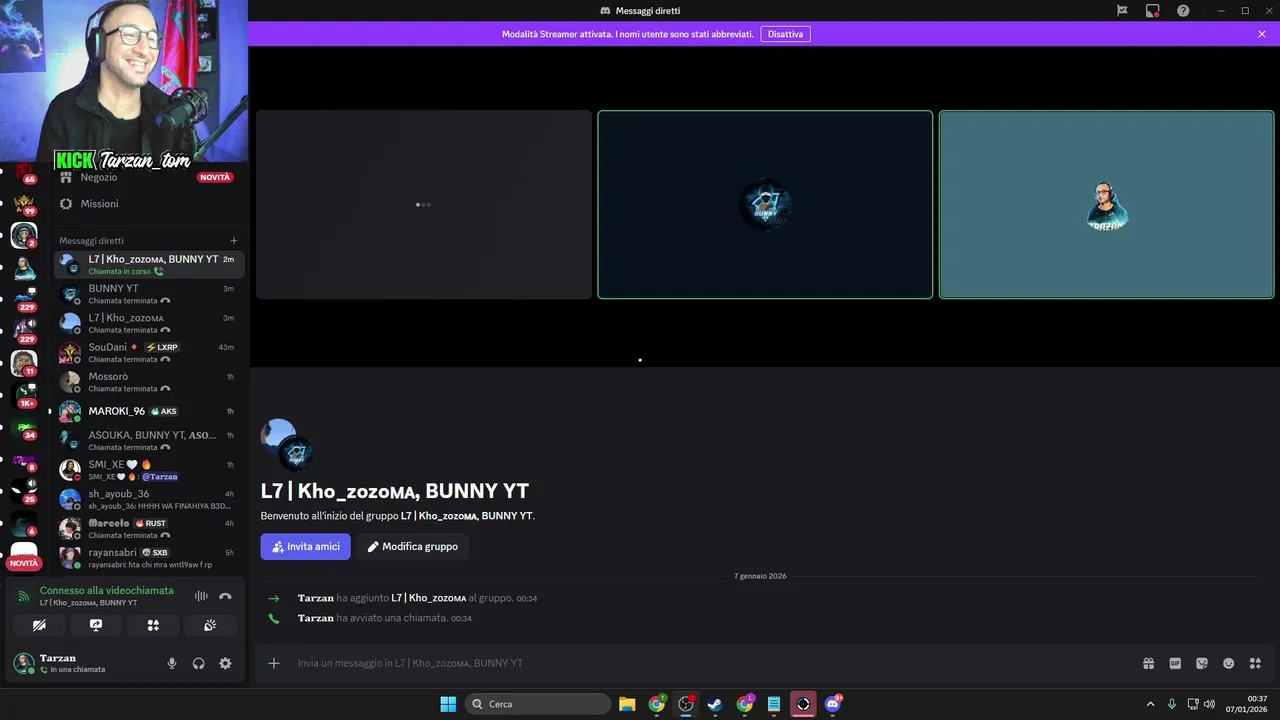1280x720 pixels.
Task: Open the checkmark flag icon in title bar
Action: point(1122,10)
